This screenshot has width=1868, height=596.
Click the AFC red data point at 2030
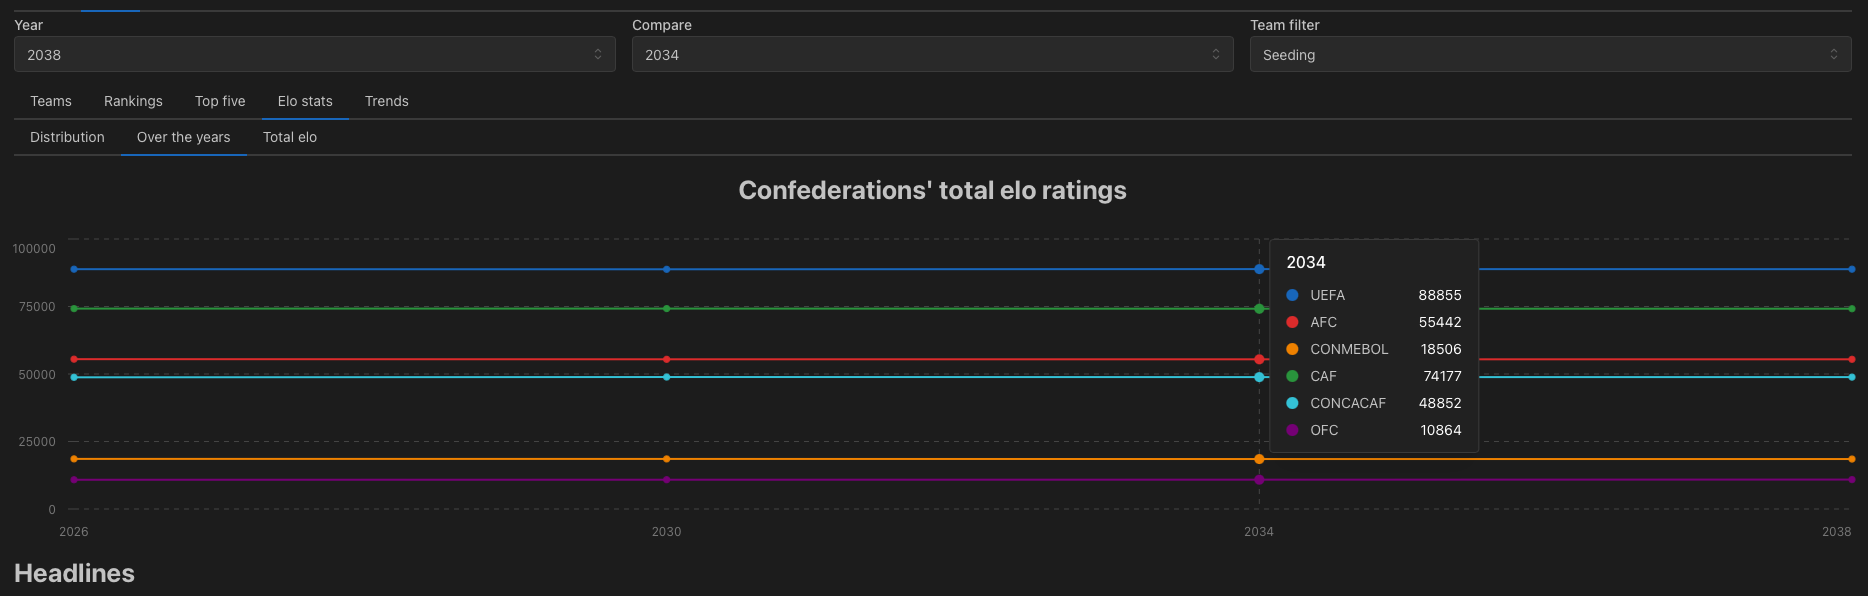tap(667, 359)
